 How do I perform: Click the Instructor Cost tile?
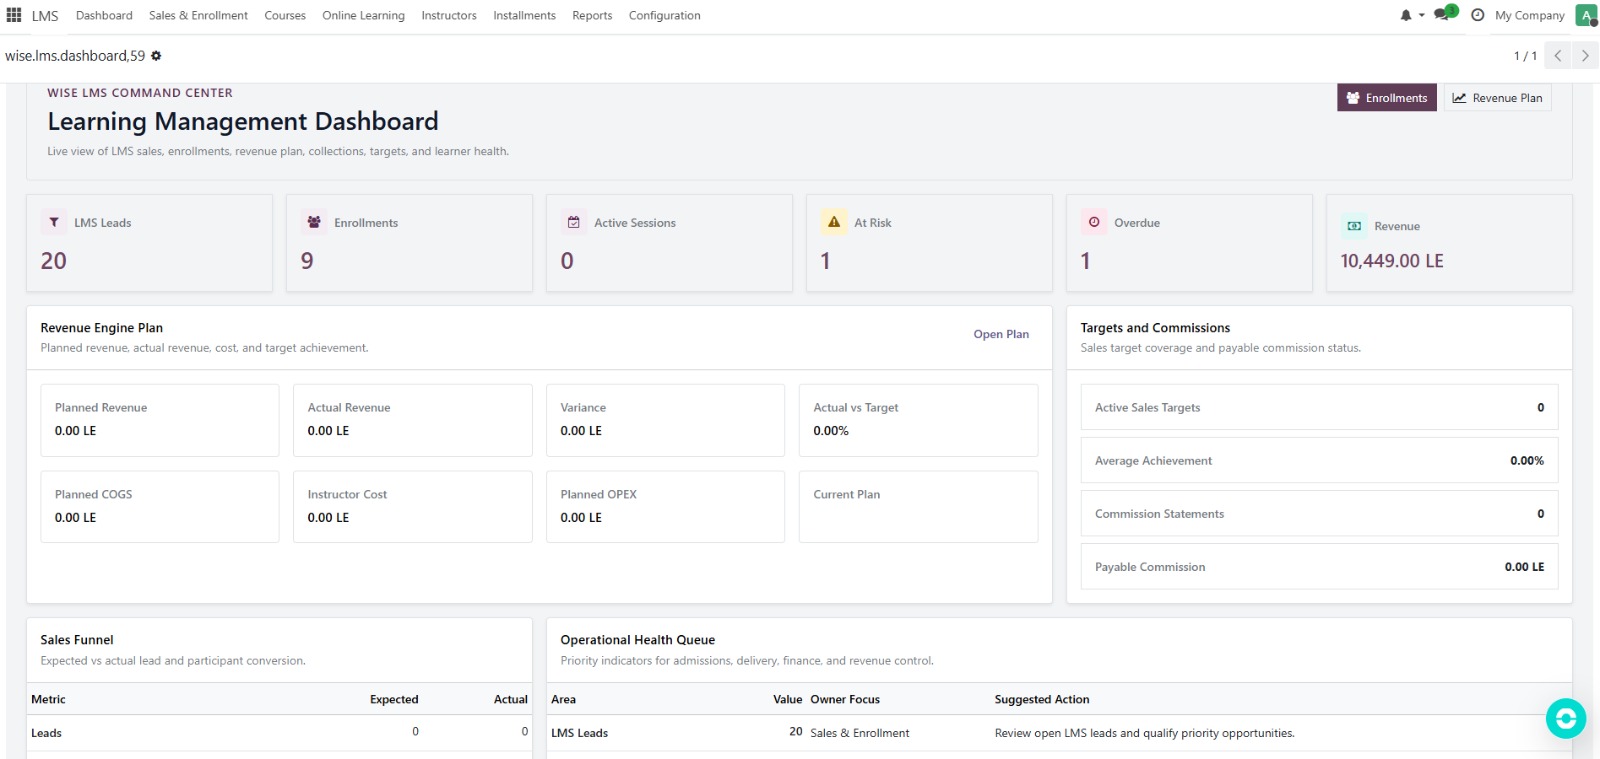(412, 507)
